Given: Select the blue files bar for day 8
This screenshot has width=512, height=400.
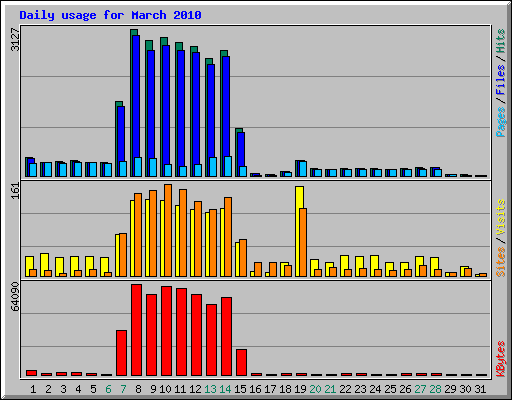Looking at the screenshot, I should tap(136, 97).
